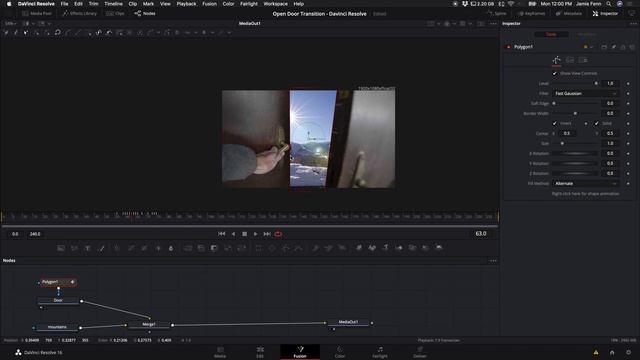Toggle keyframe for Level parameter
640x360 pixels.
pyautogui.click(x=628, y=83)
